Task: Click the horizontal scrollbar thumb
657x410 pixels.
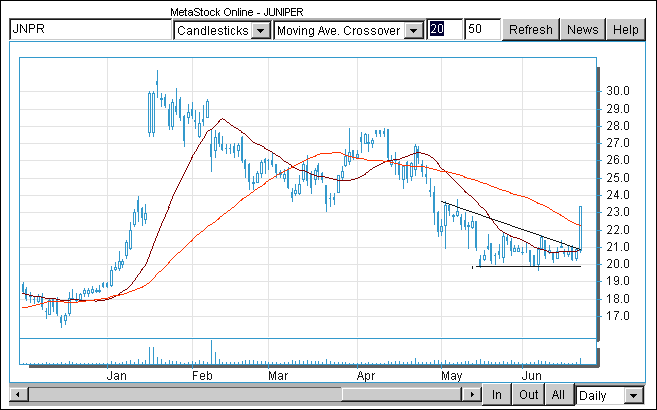Action: [402, 394]
